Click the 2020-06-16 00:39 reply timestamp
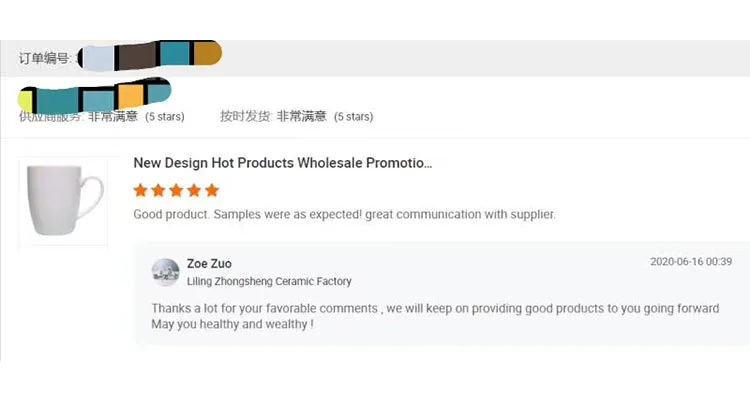Image resolution: width=750 pixels, height=400 pixels. pyautogui.click(x=691, y=262)
